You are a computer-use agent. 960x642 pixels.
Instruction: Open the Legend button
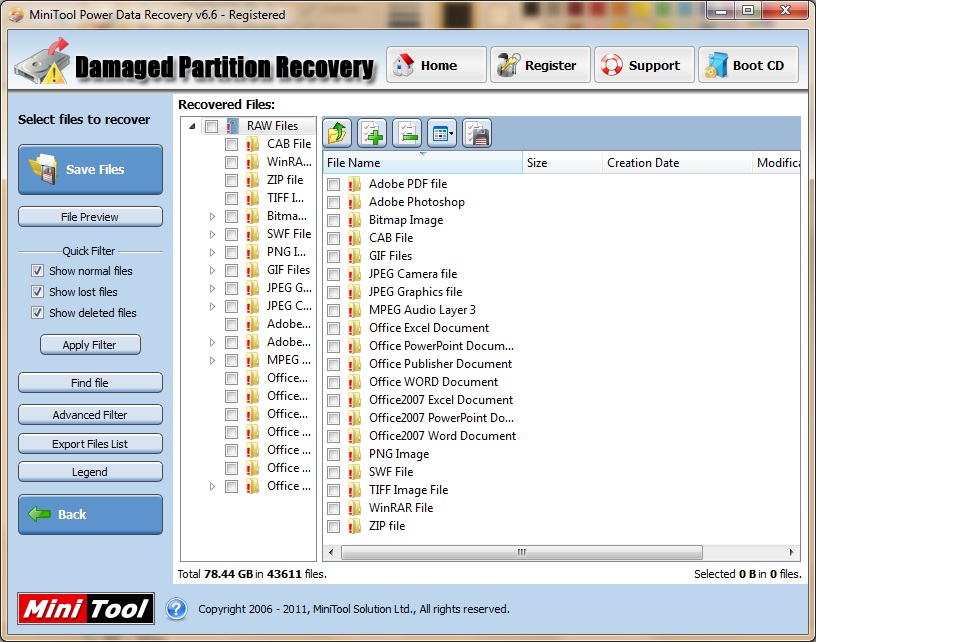pos(91,472)
